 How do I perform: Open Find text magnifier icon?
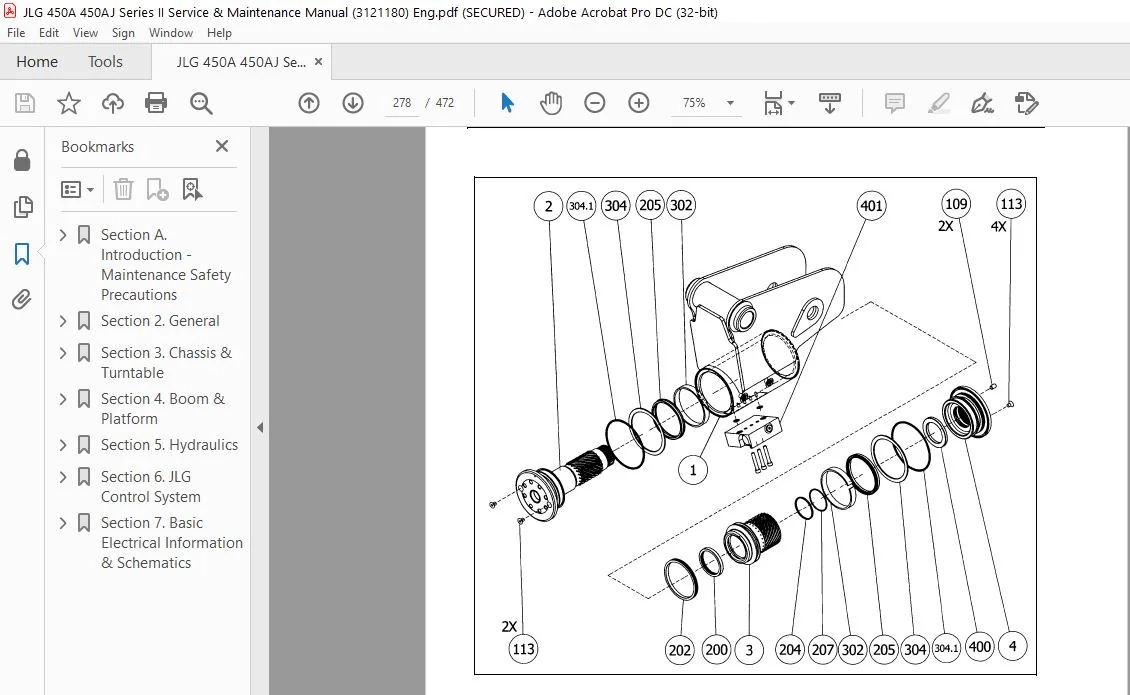[201, 103]
